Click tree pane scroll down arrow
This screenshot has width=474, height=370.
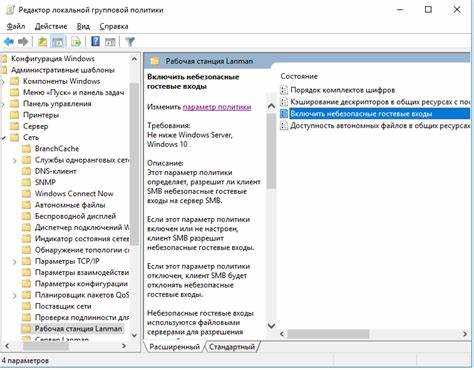(x=134, y=335)
